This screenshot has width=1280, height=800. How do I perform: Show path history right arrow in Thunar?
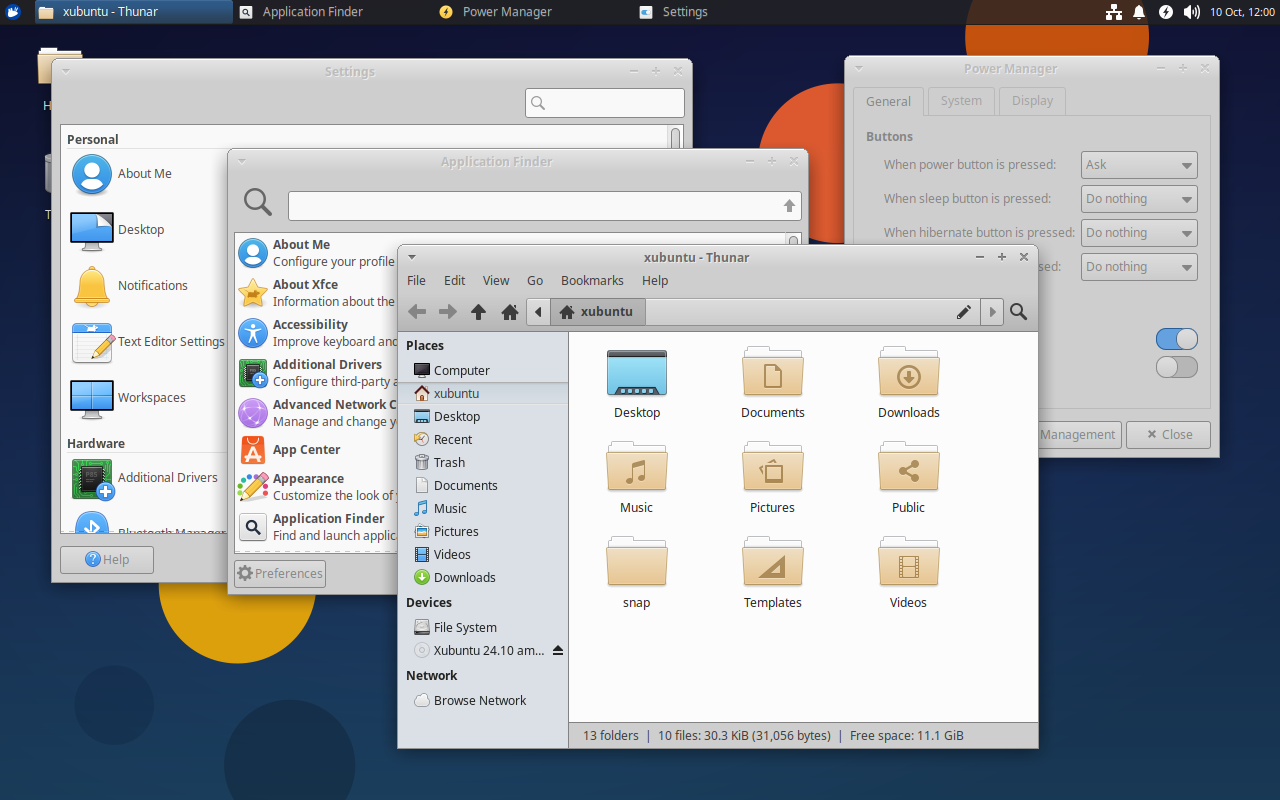992,312
